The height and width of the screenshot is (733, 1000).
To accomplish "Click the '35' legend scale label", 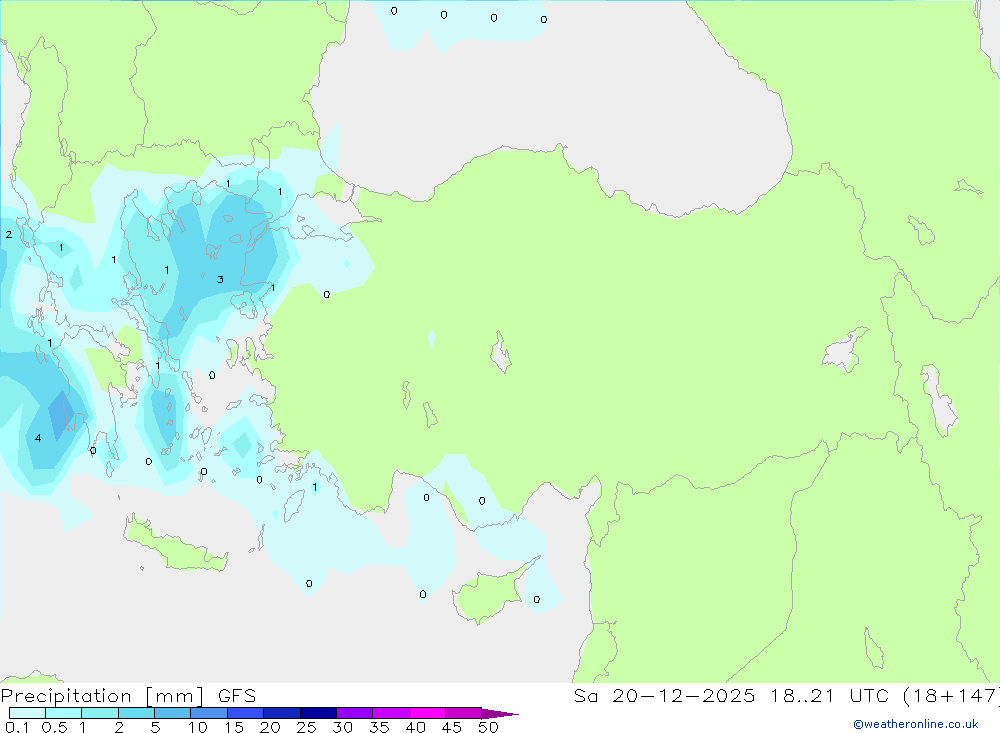I will pos(379,727).
